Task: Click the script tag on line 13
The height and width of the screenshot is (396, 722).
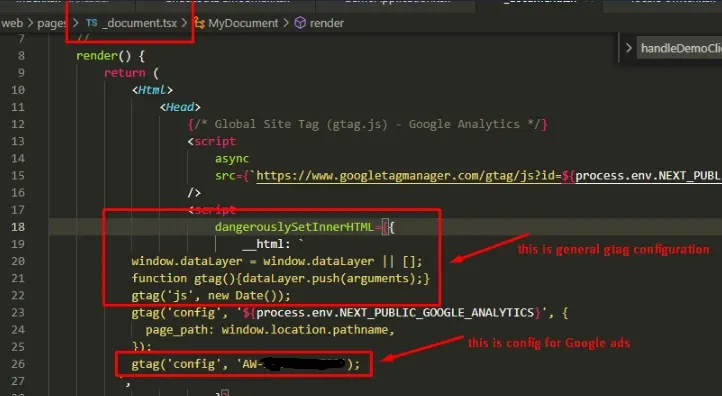Action: click(212, 141)
